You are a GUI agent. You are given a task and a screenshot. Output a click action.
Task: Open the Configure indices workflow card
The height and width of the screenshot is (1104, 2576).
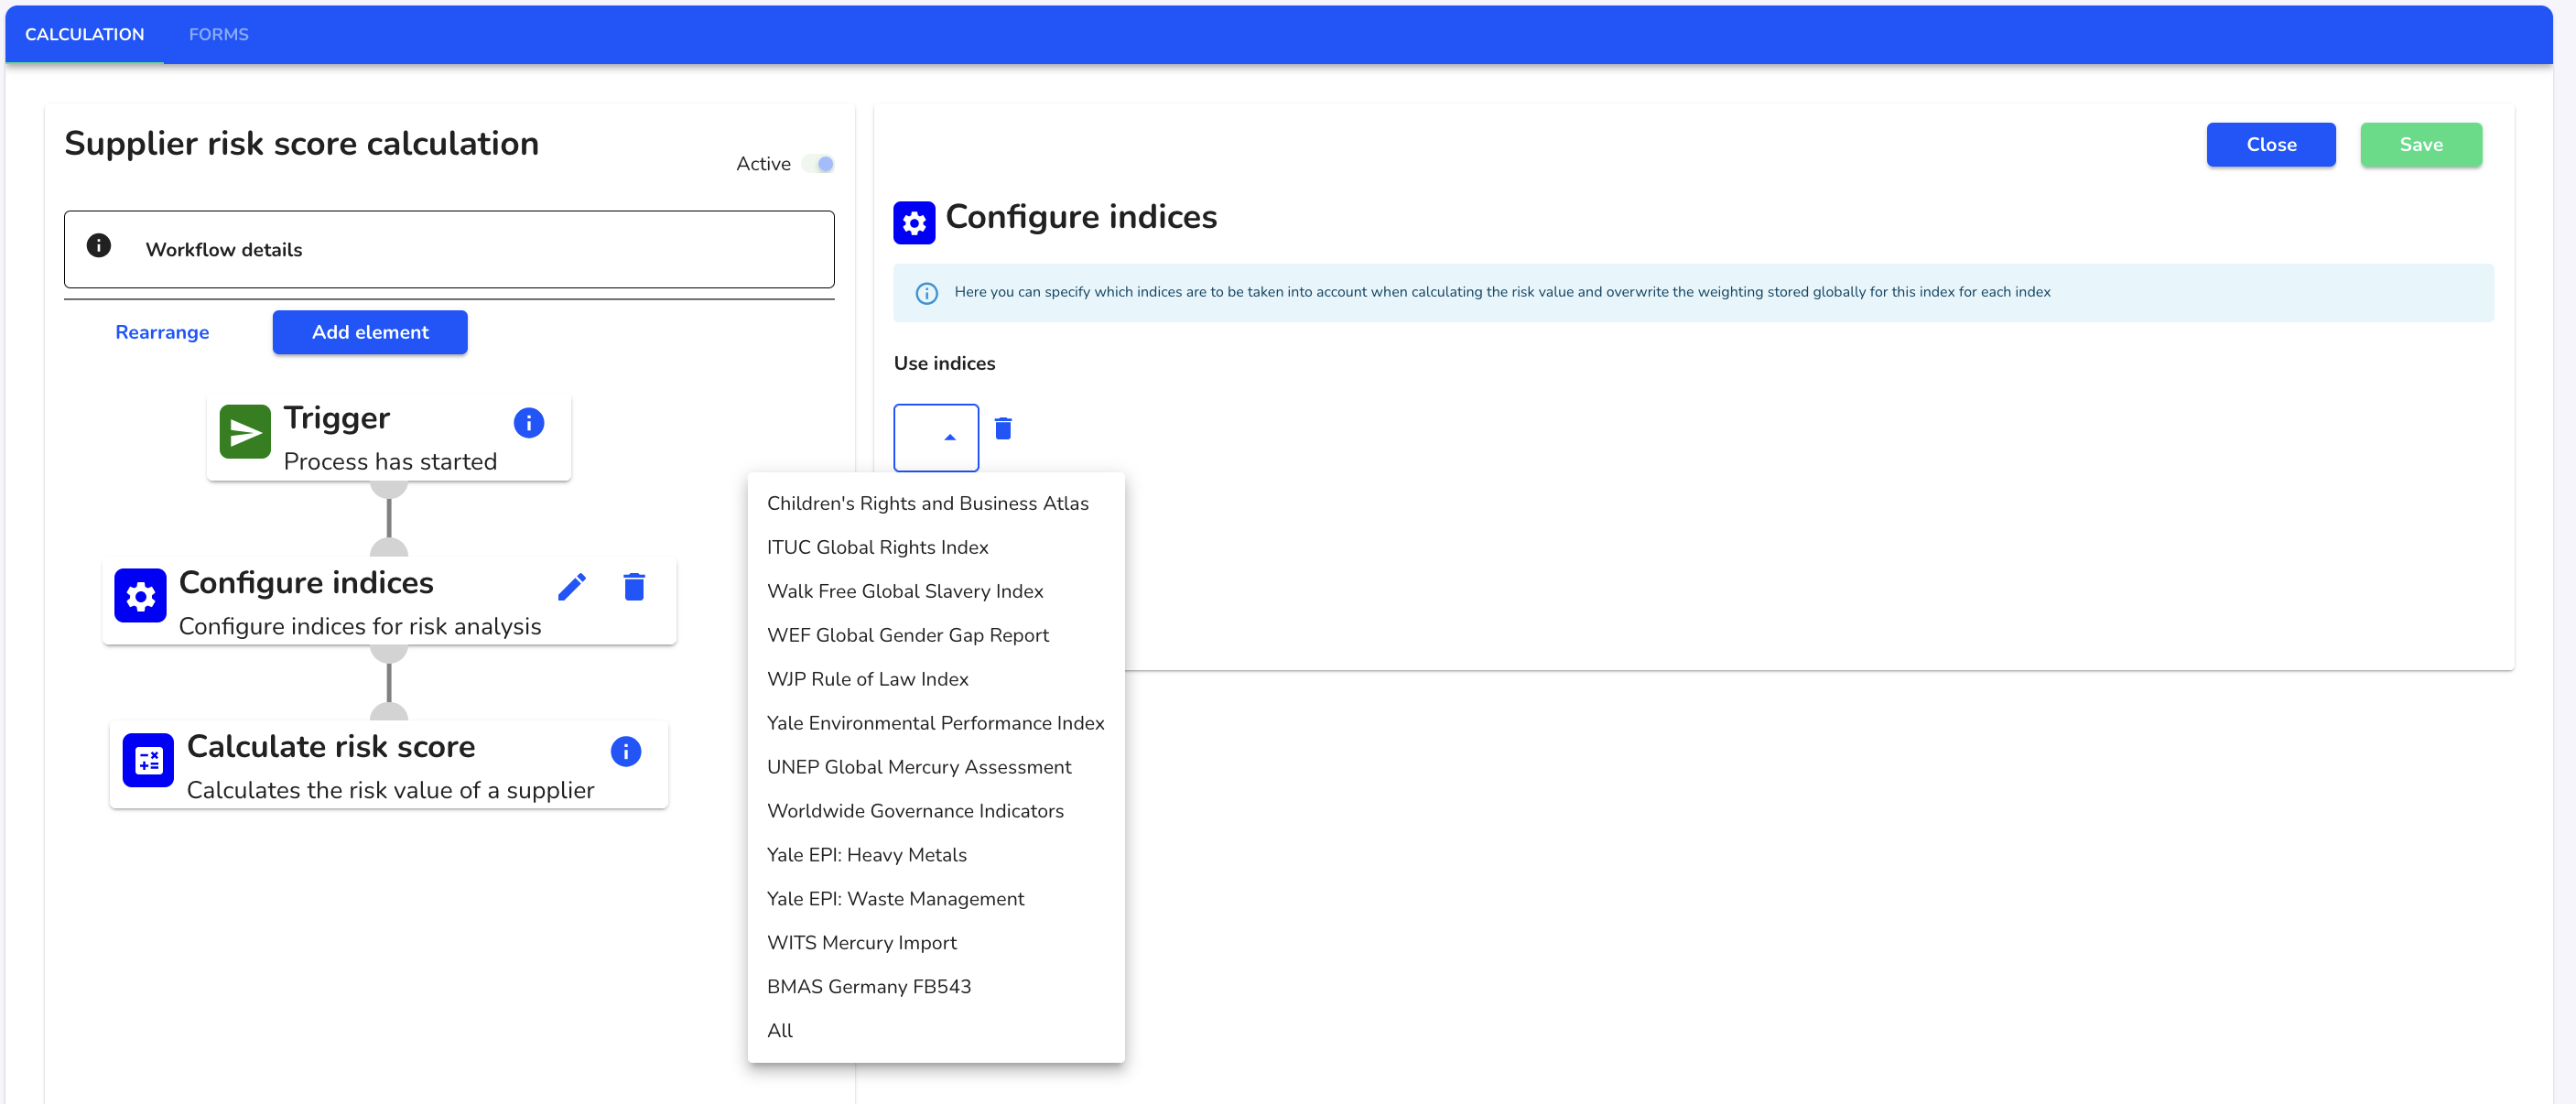tap(389, 601)
